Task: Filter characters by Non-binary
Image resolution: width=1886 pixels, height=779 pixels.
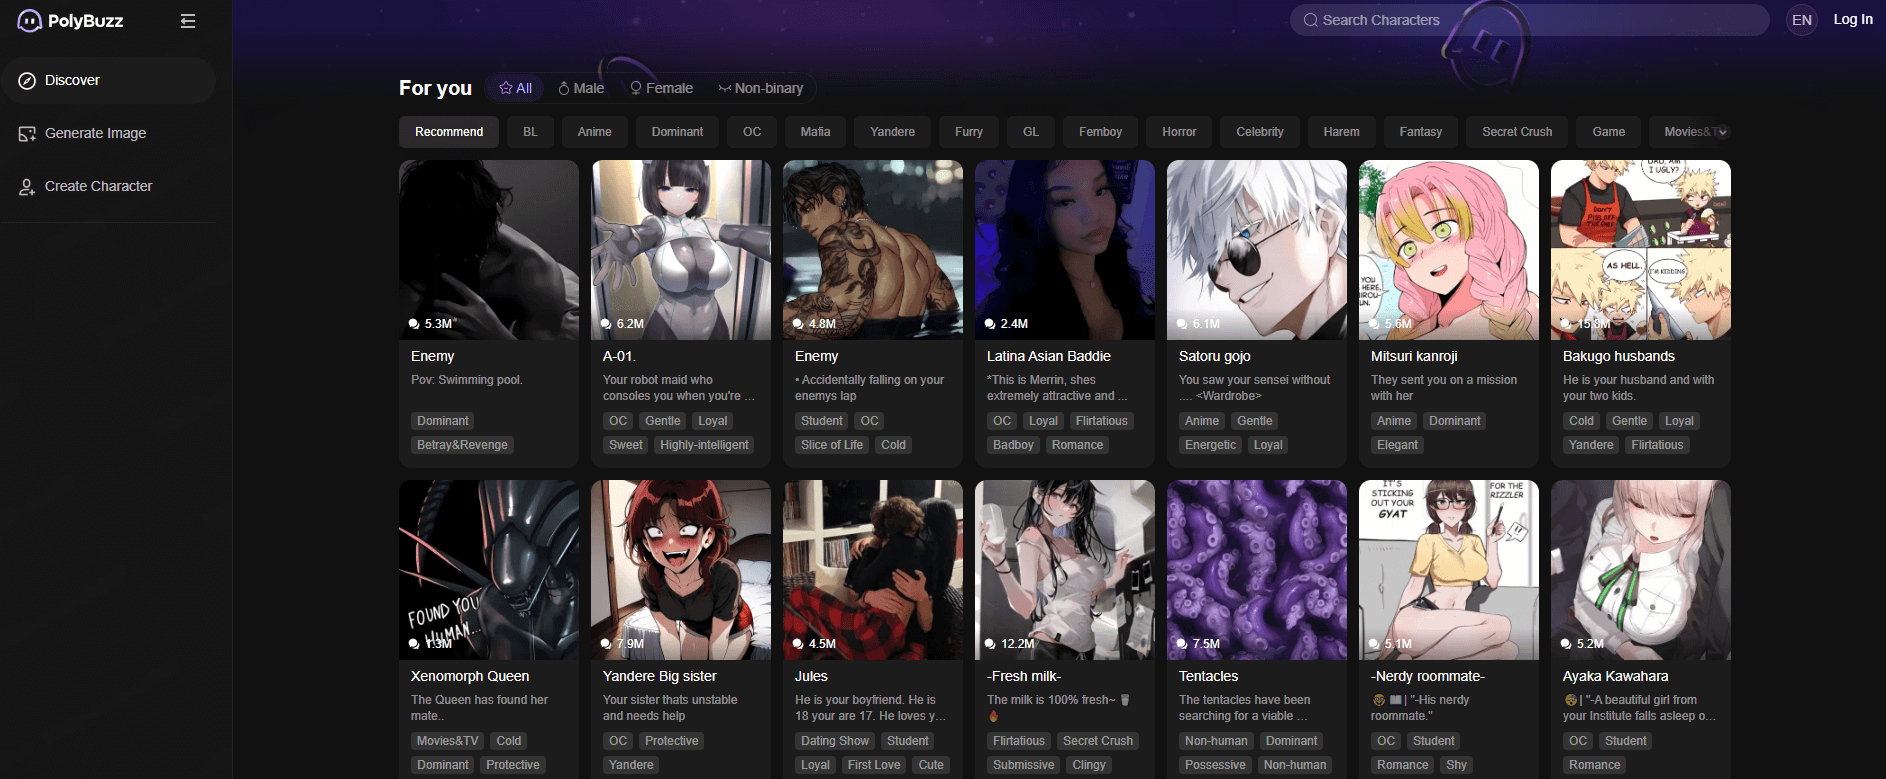Action: pos(760,88)
